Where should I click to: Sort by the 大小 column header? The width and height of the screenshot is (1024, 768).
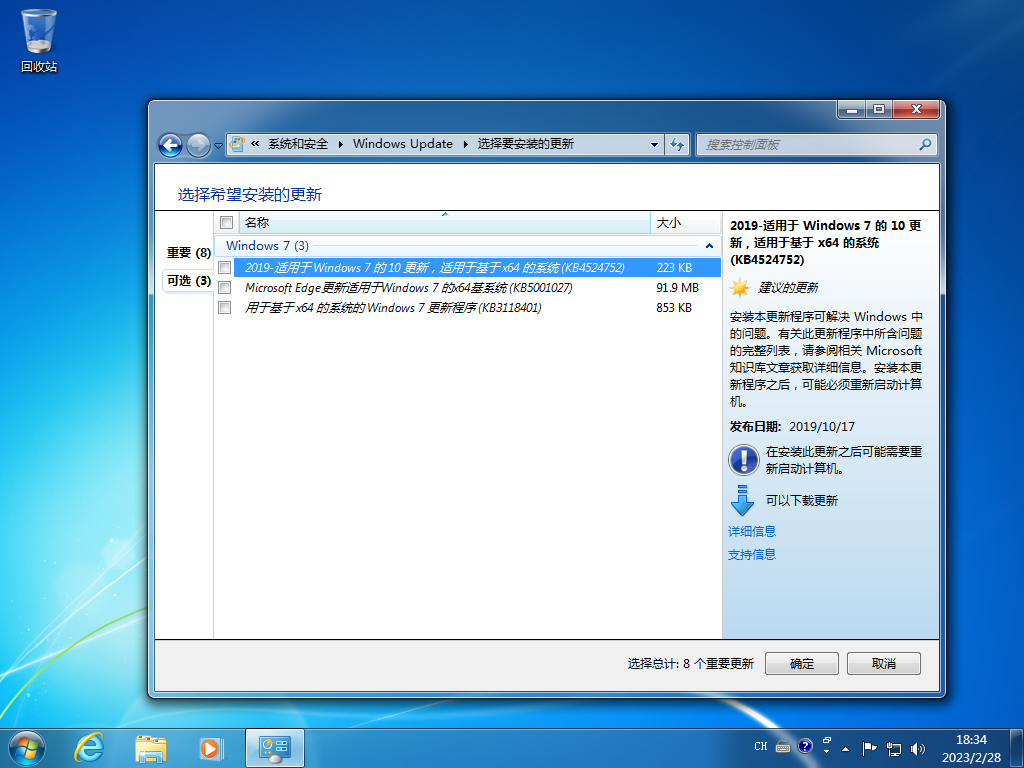click(686, 223)
